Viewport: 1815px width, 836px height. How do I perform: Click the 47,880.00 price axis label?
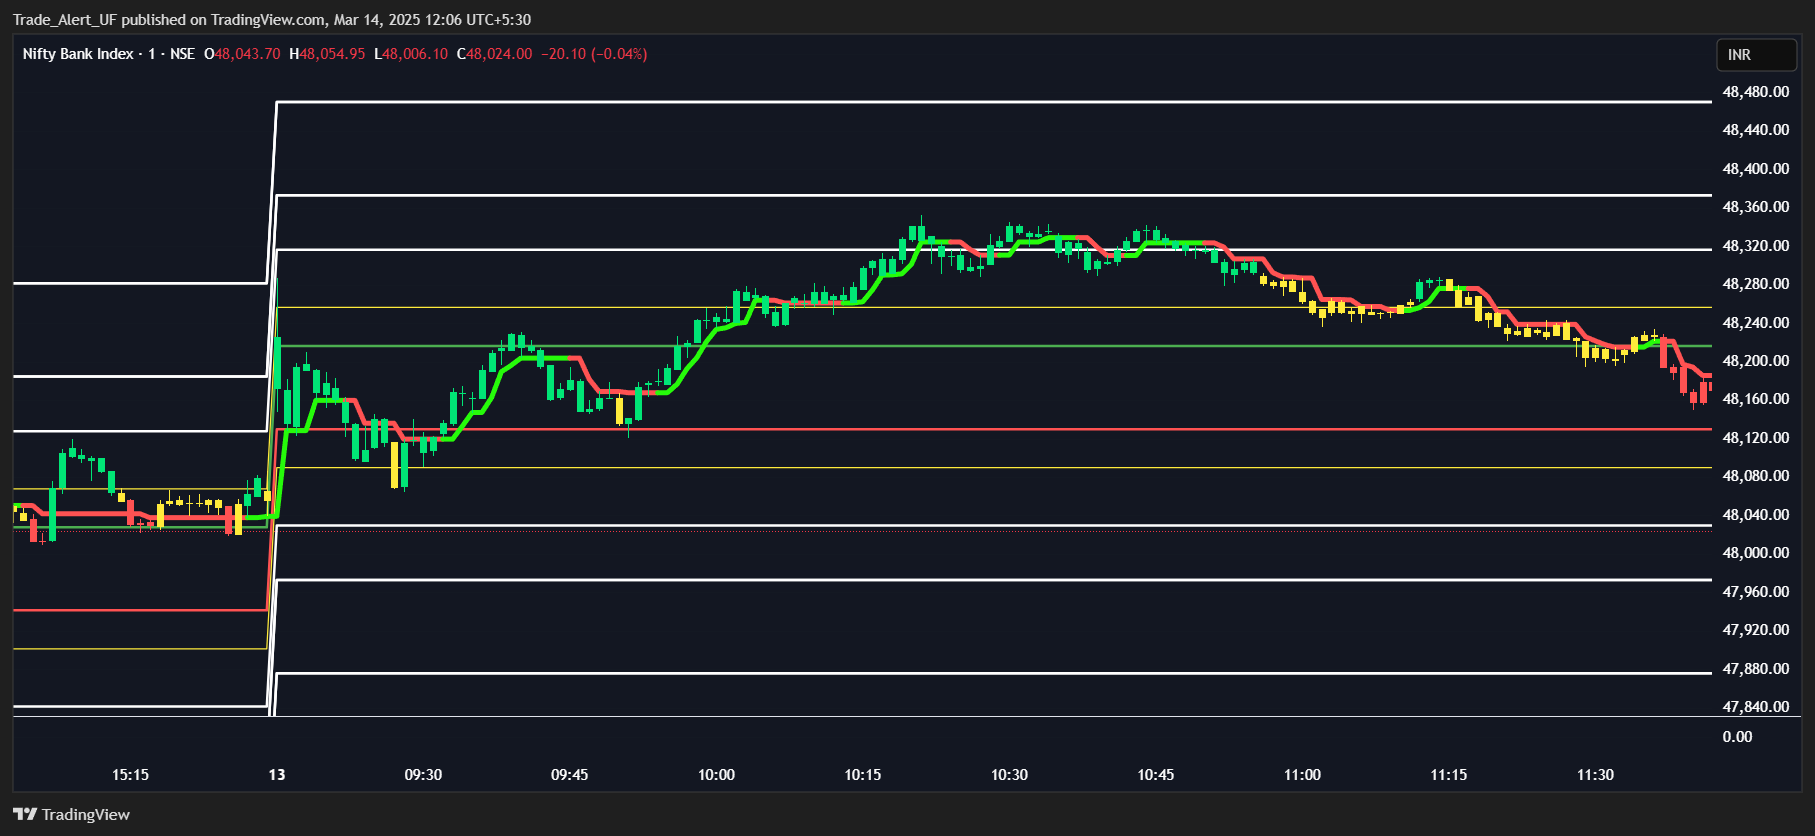click(x=1755, y=669)
